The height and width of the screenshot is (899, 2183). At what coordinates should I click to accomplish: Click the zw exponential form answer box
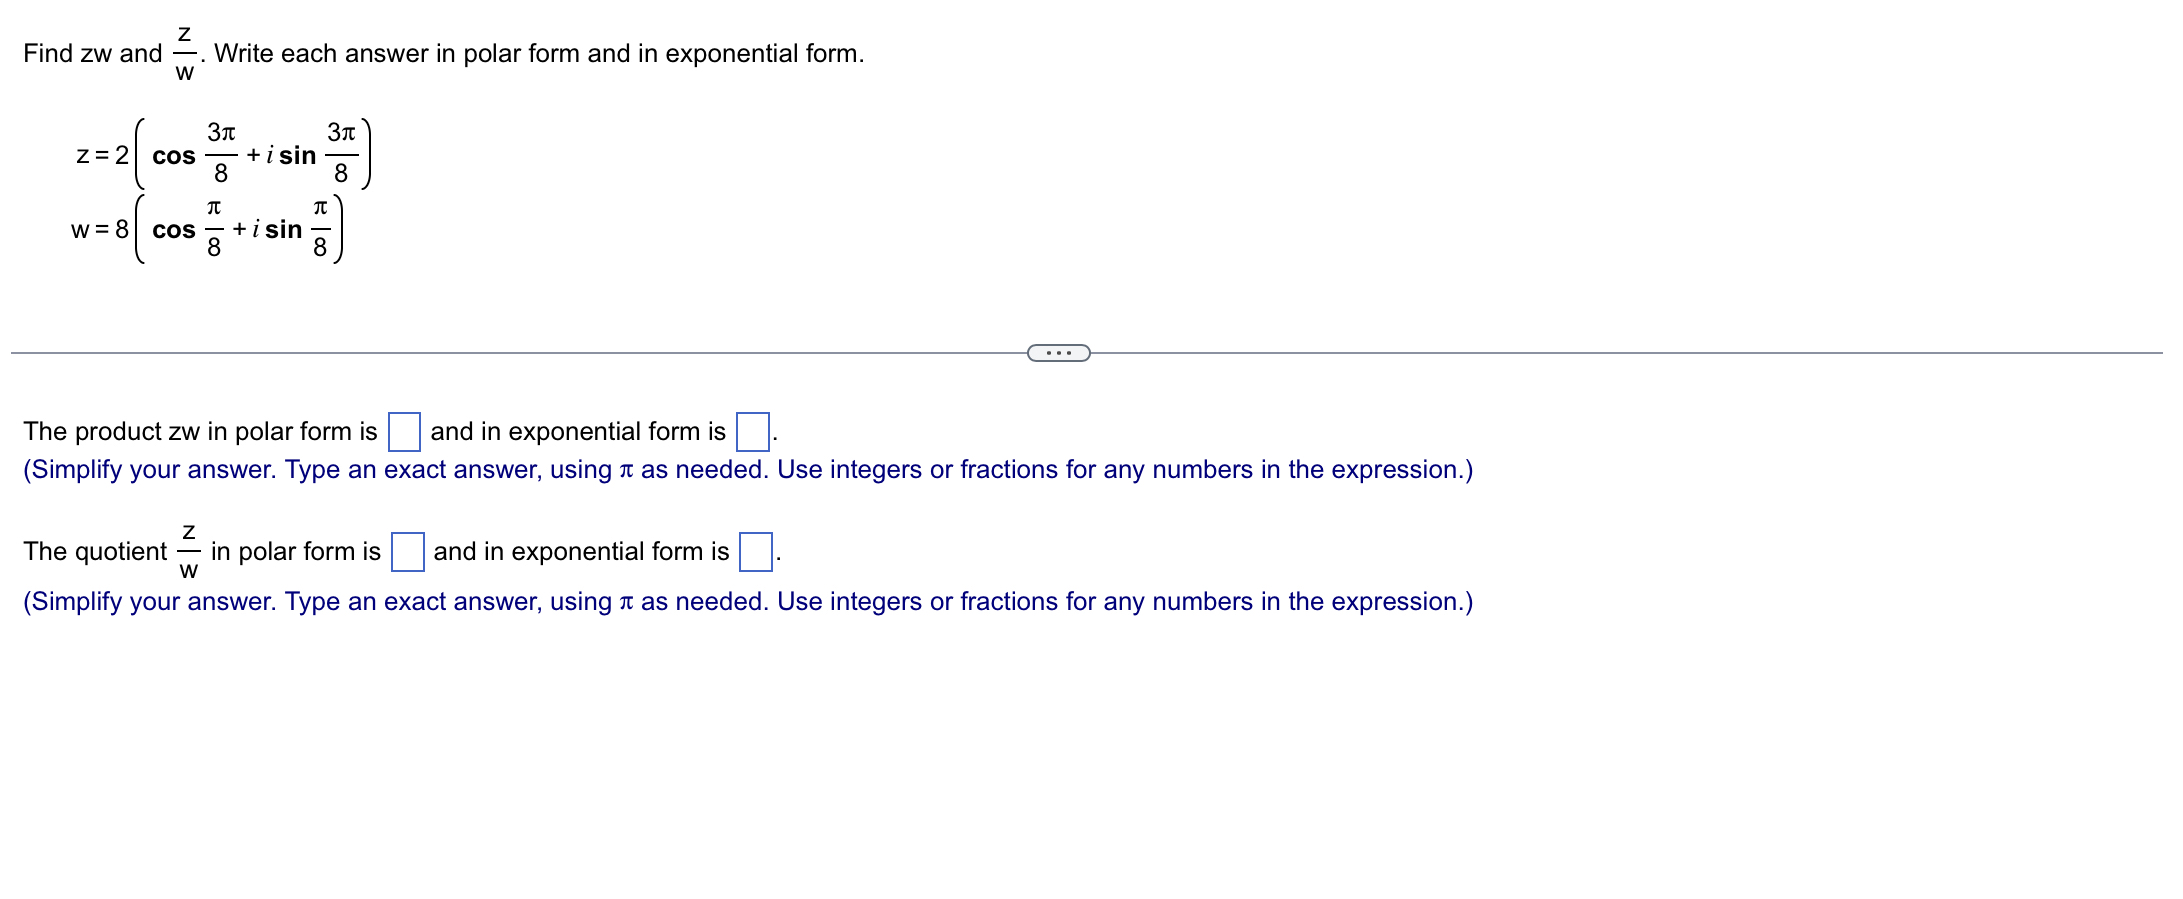click(x=751, y=431)
